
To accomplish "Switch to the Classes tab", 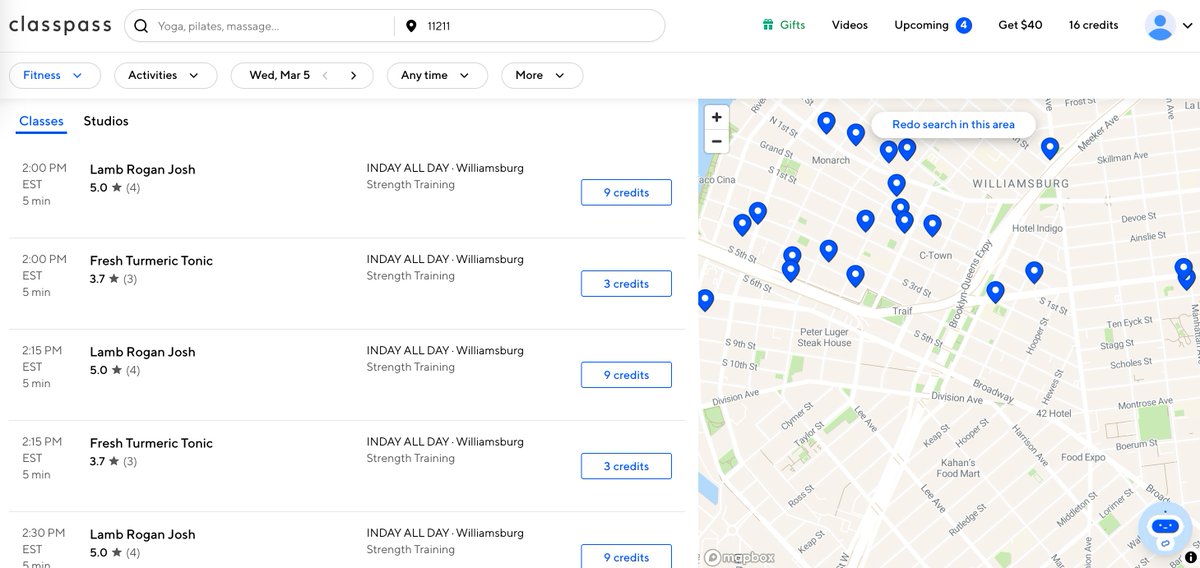I will click(x=41, y=121).
